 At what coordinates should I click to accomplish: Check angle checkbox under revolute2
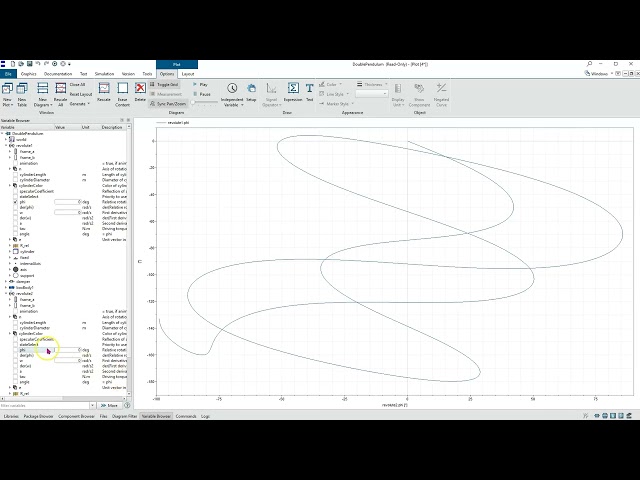click(x=16, y=382)
